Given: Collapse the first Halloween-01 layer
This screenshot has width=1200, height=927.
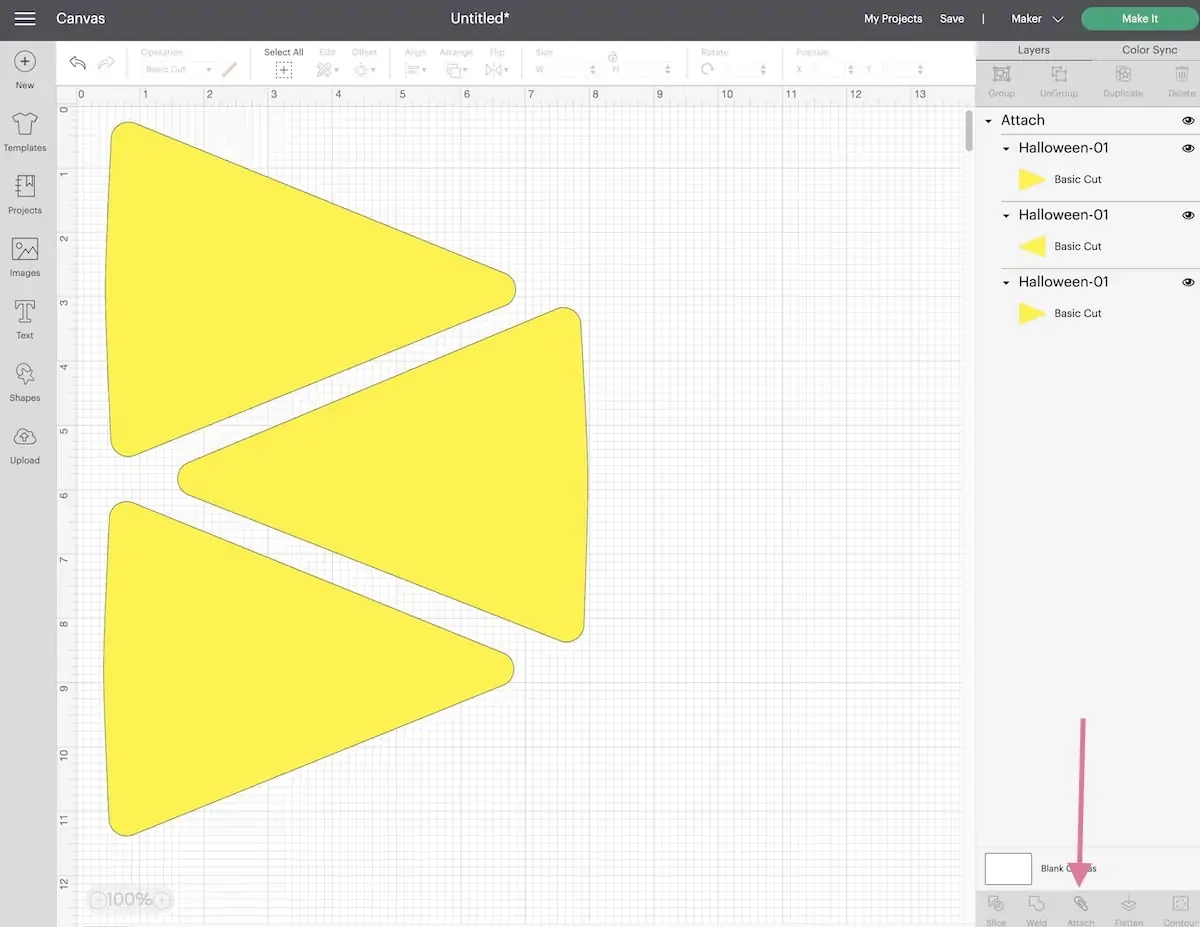Looking at the screenshot, I should pos(1006,149).
